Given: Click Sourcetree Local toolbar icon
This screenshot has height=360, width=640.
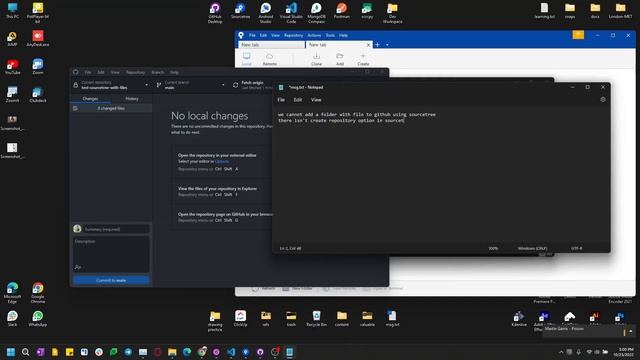Looking at the screenshot, I should click(247, 59).
